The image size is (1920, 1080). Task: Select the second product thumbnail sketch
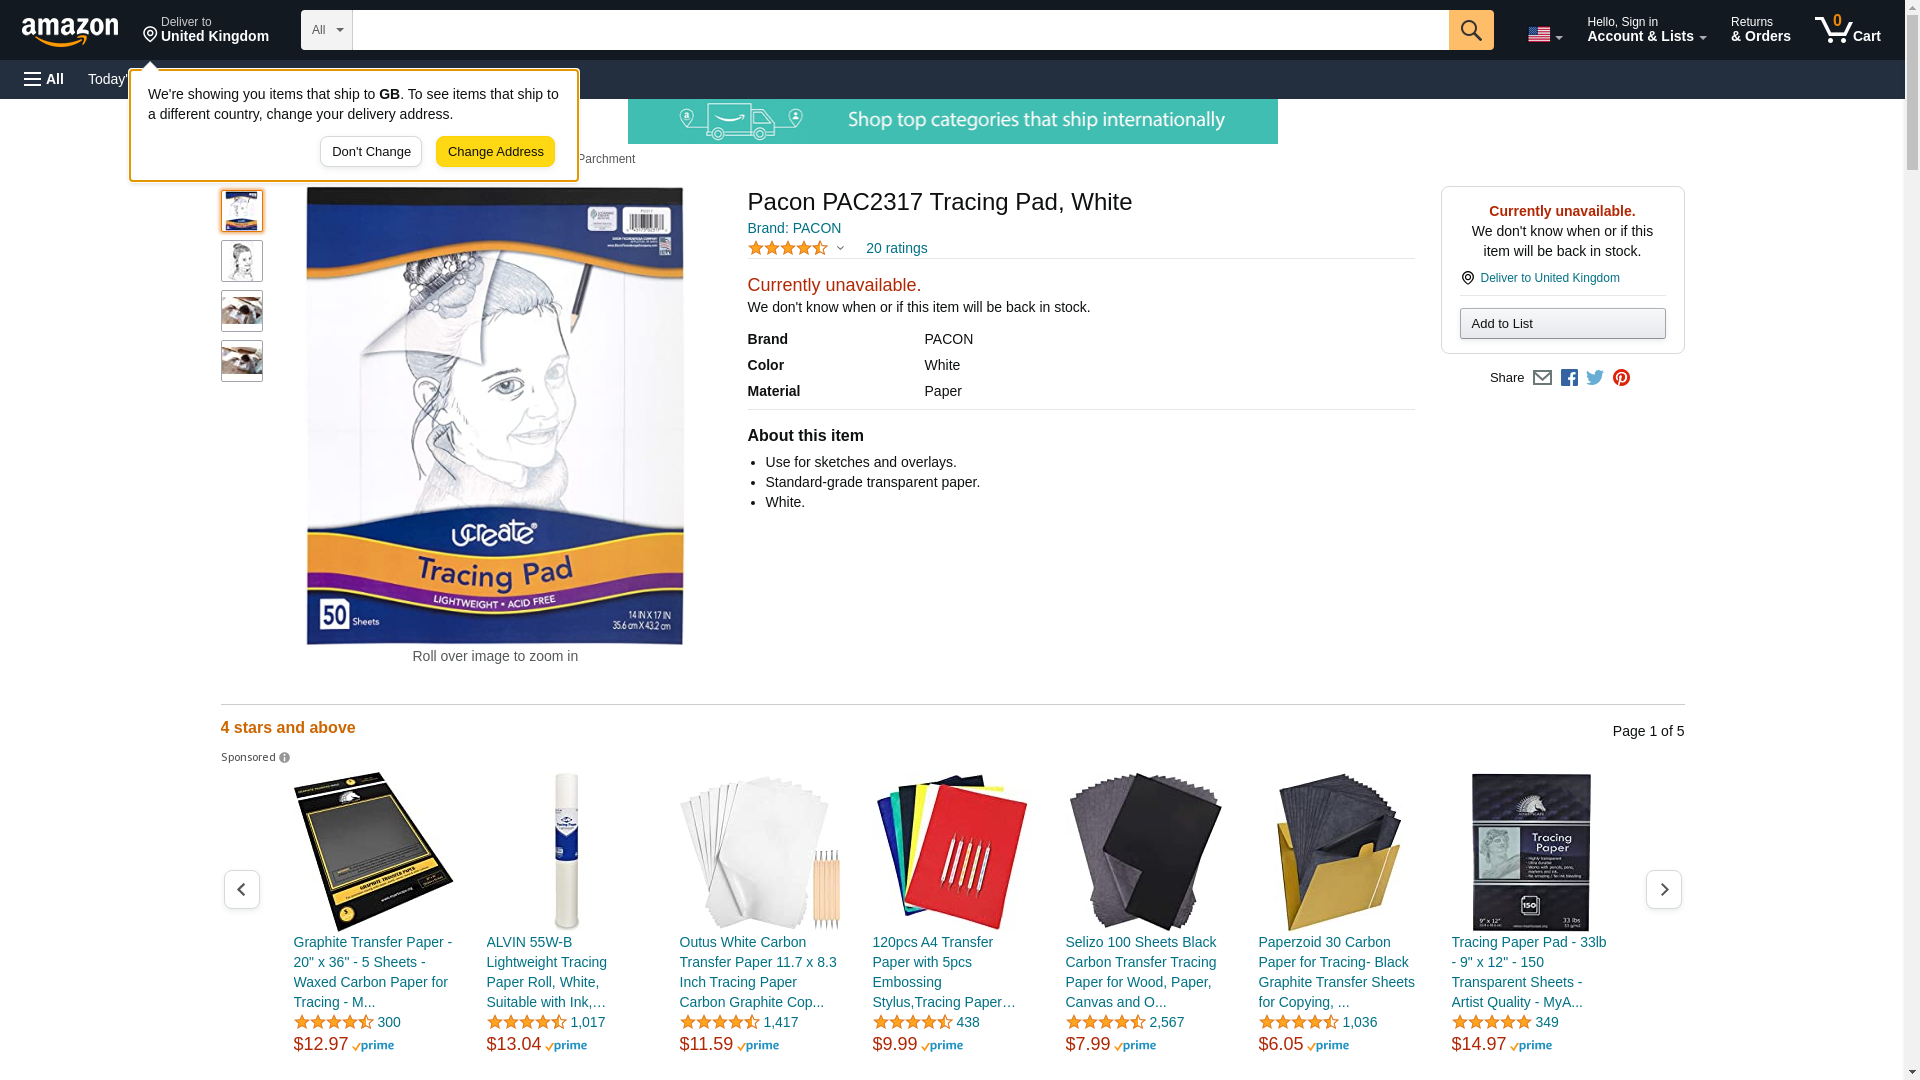tap(242, 261)
